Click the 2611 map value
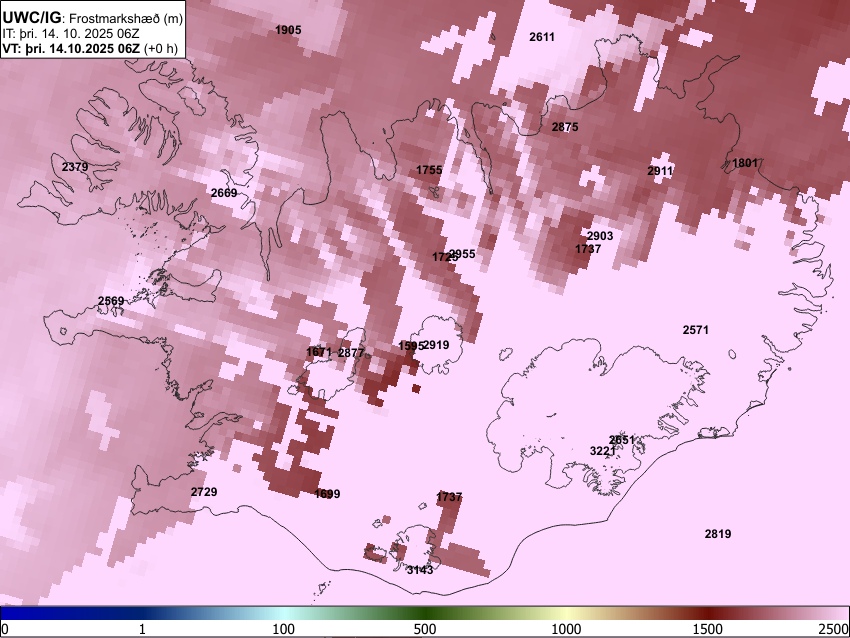Screen dimensions: 850x638 (x=542, y=37)
